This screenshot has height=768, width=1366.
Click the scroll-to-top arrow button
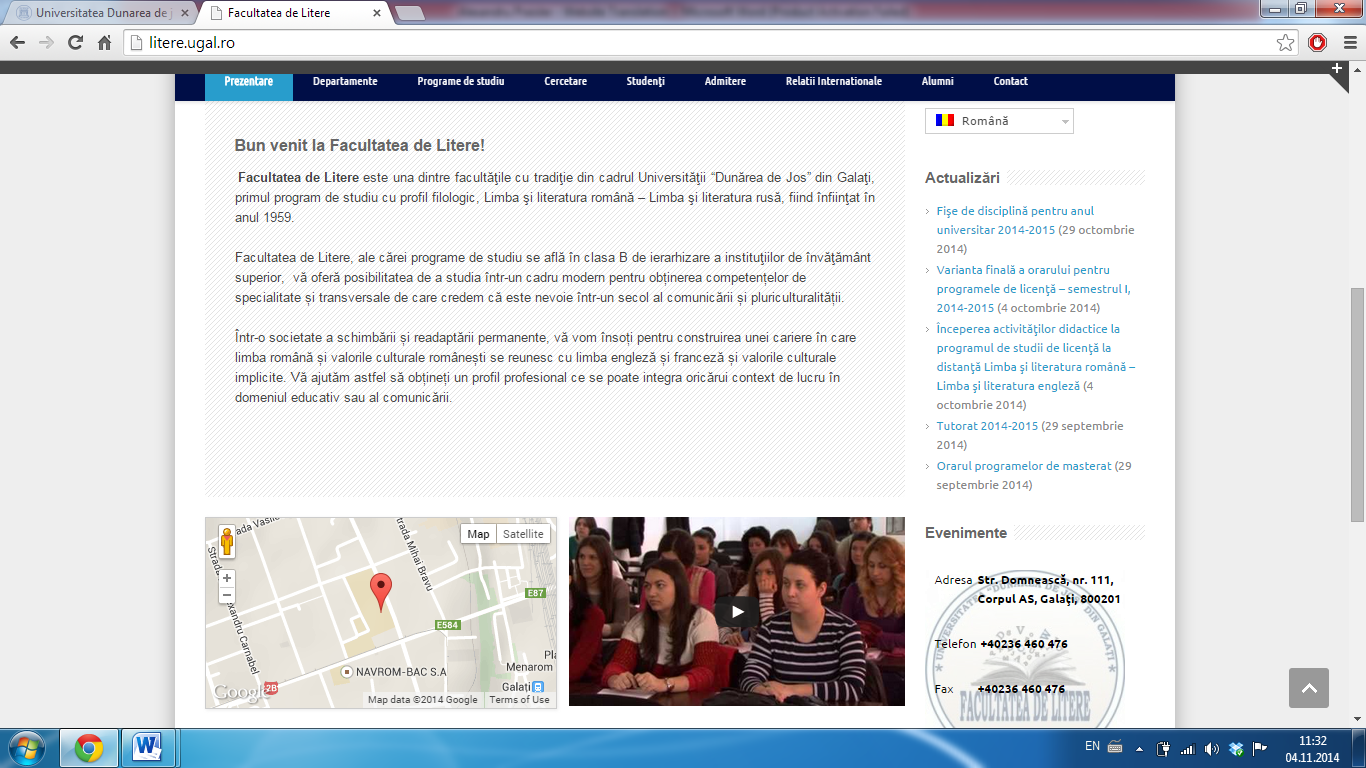(x=1309, y=688)
